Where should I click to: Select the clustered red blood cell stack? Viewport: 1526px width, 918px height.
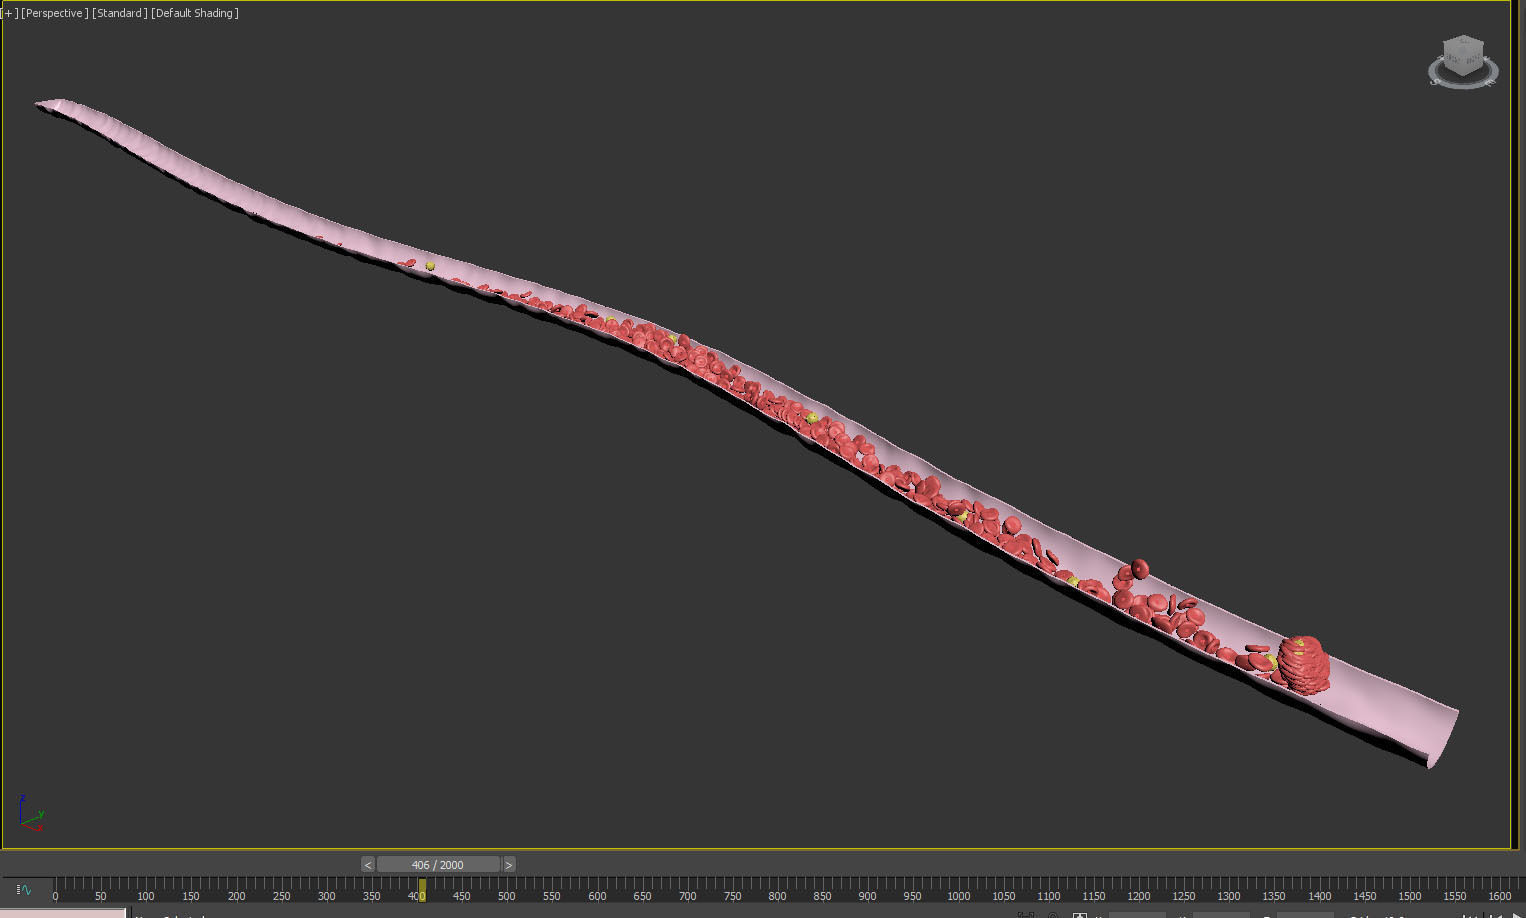click(x=1304, y=665)
